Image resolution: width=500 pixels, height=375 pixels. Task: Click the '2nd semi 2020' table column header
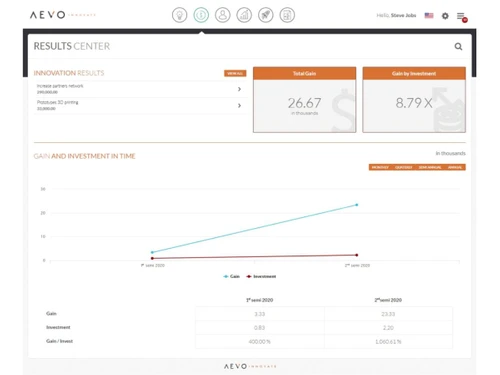388,300
